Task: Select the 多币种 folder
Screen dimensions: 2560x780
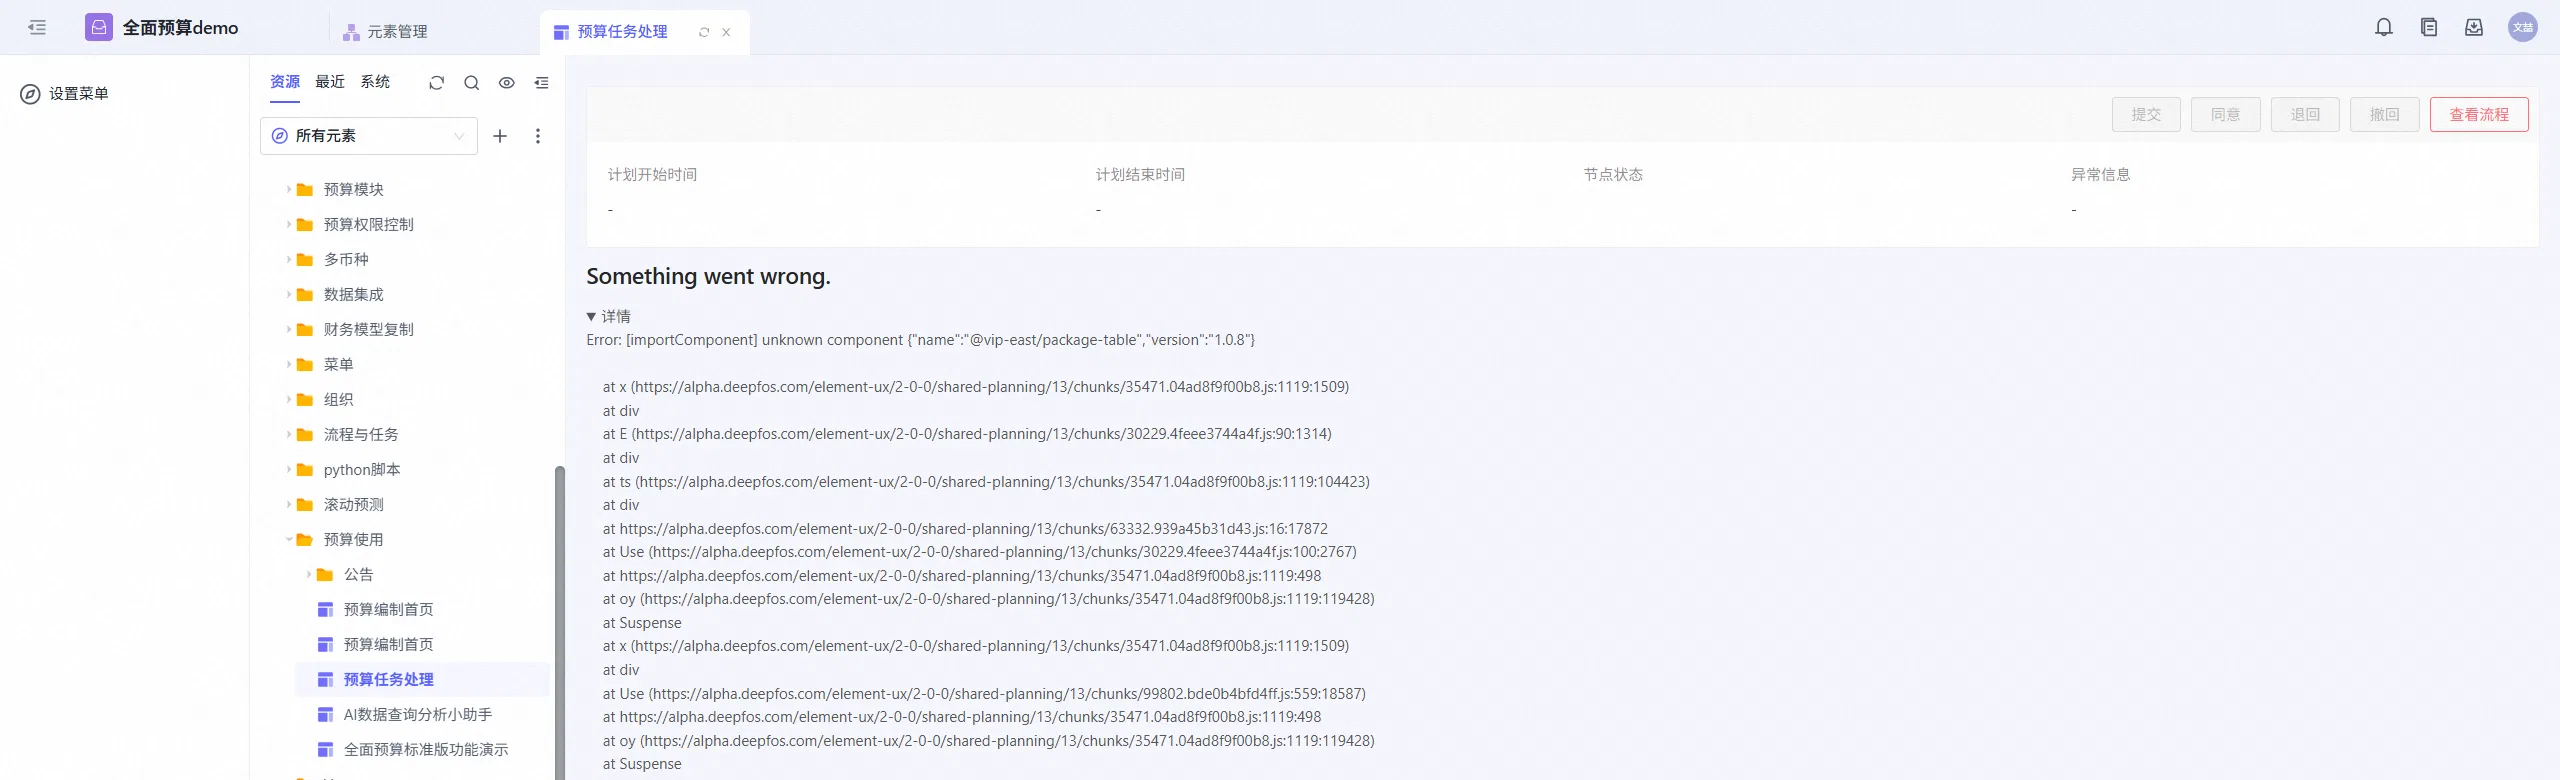Action: [346, 259]
